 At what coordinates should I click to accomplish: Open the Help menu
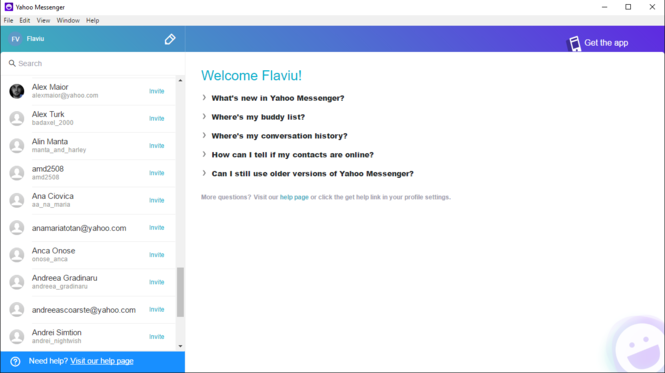coord(92,20)
